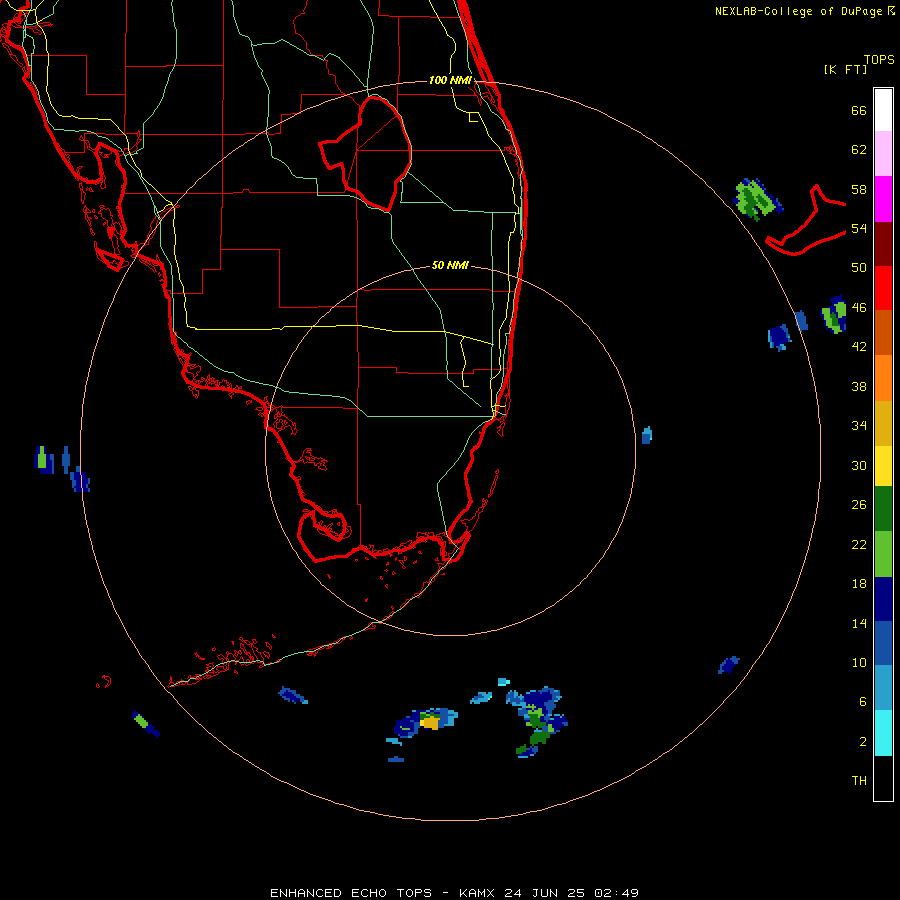Image resolution: width=900 pixels, height=900 pixels.
Task: Click the 50 NMI range ring label
Action: pyautogui.click(x=450, y=265)
